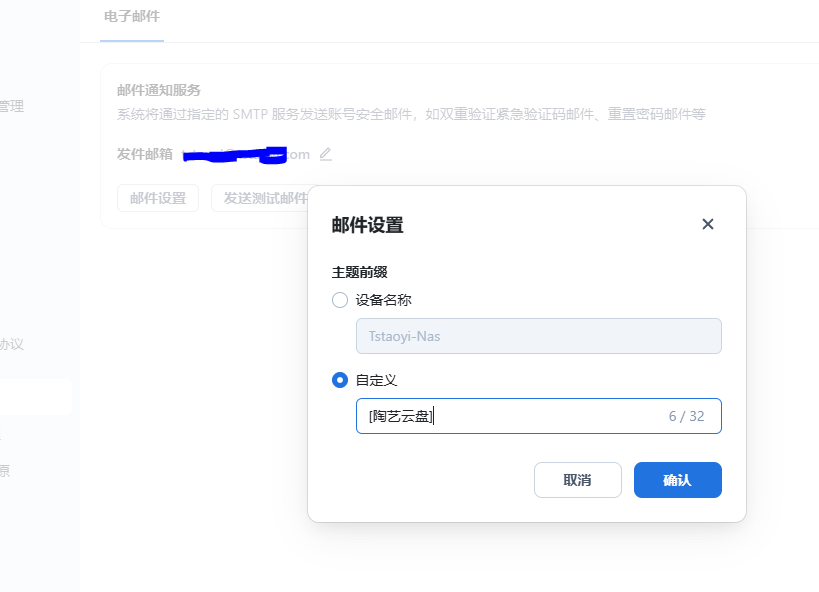Viewport: 819px width, 592px height.
Task: Click the 主题前缀 label
Action: 359,272
